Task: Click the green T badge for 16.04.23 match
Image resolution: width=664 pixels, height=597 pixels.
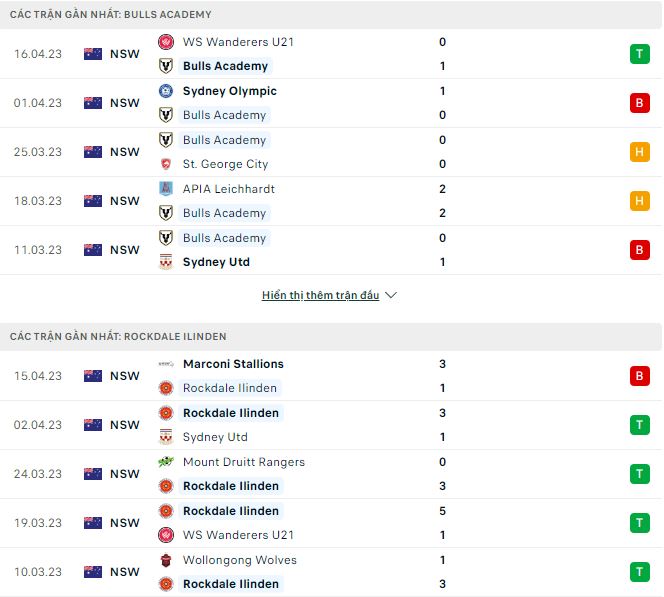Action: pyautogui.click(x=639, y=54)
